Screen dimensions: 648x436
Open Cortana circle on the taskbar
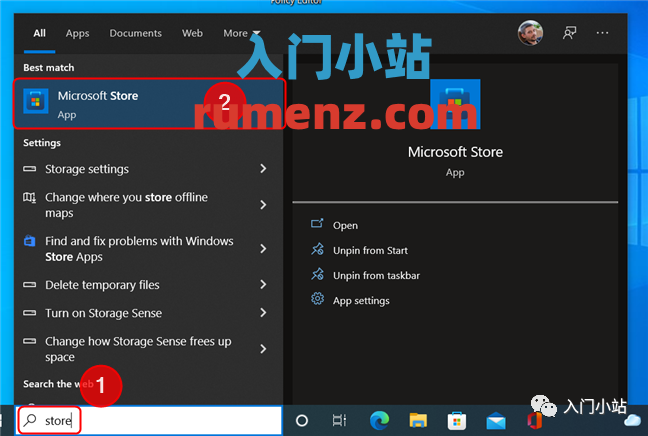[302, 421]
